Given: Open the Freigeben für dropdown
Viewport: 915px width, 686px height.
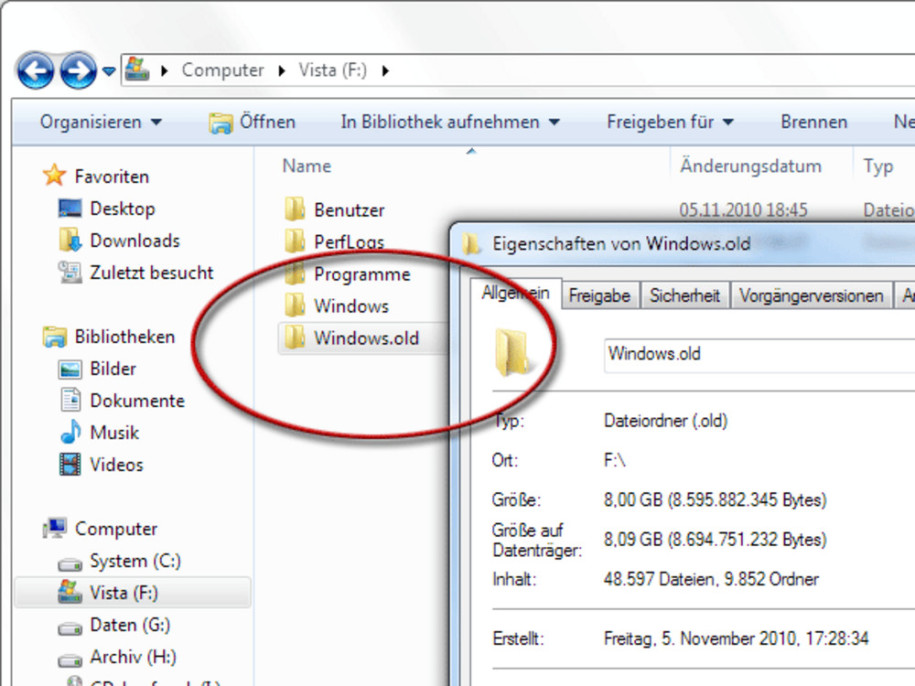Looking at the screenshot, I should click(x=670, y=122).
